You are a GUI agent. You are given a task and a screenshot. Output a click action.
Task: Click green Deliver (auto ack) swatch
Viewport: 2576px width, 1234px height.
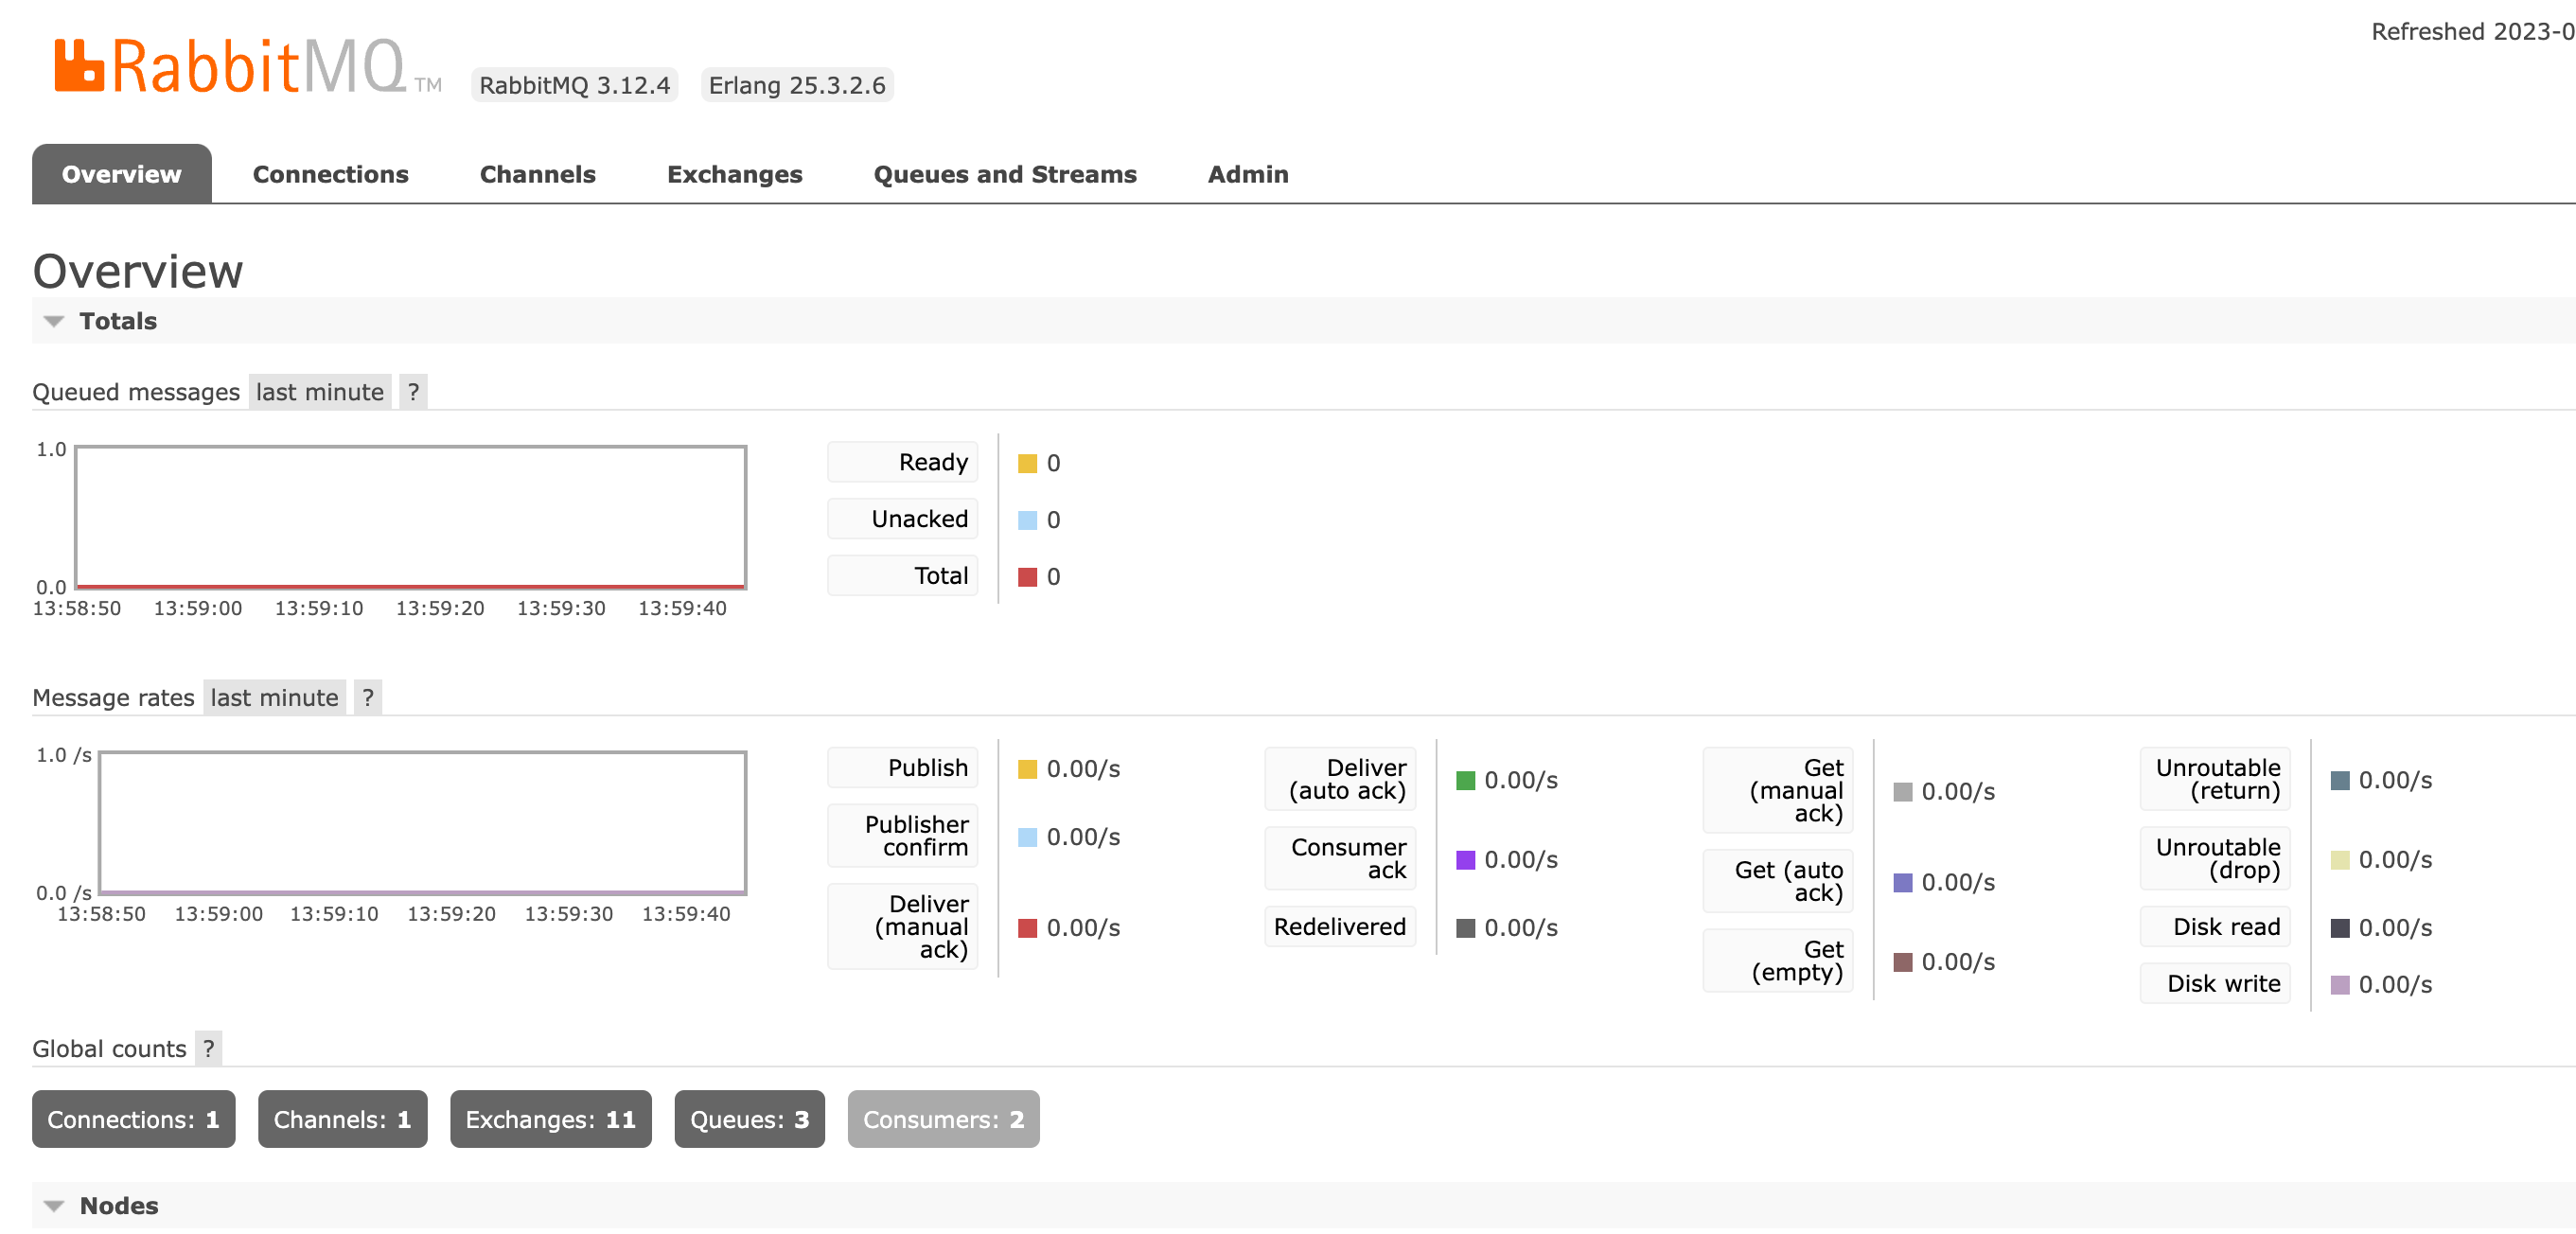click(1465, 781)
